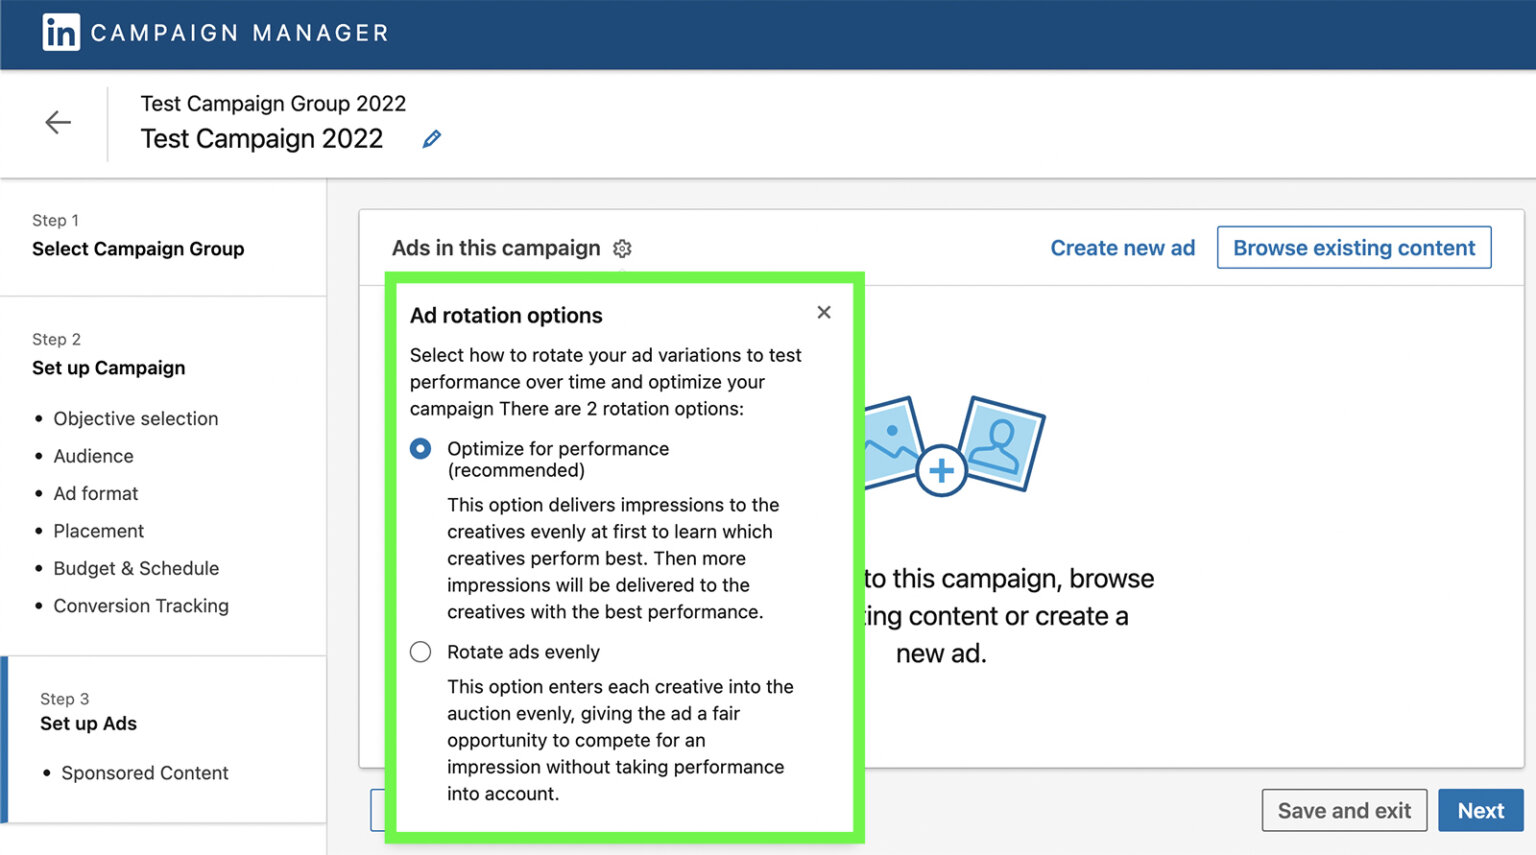Viewport: 1536px width, 855px height.
Task: Click the add image plus illustration
Action: [x=940, y=470]
